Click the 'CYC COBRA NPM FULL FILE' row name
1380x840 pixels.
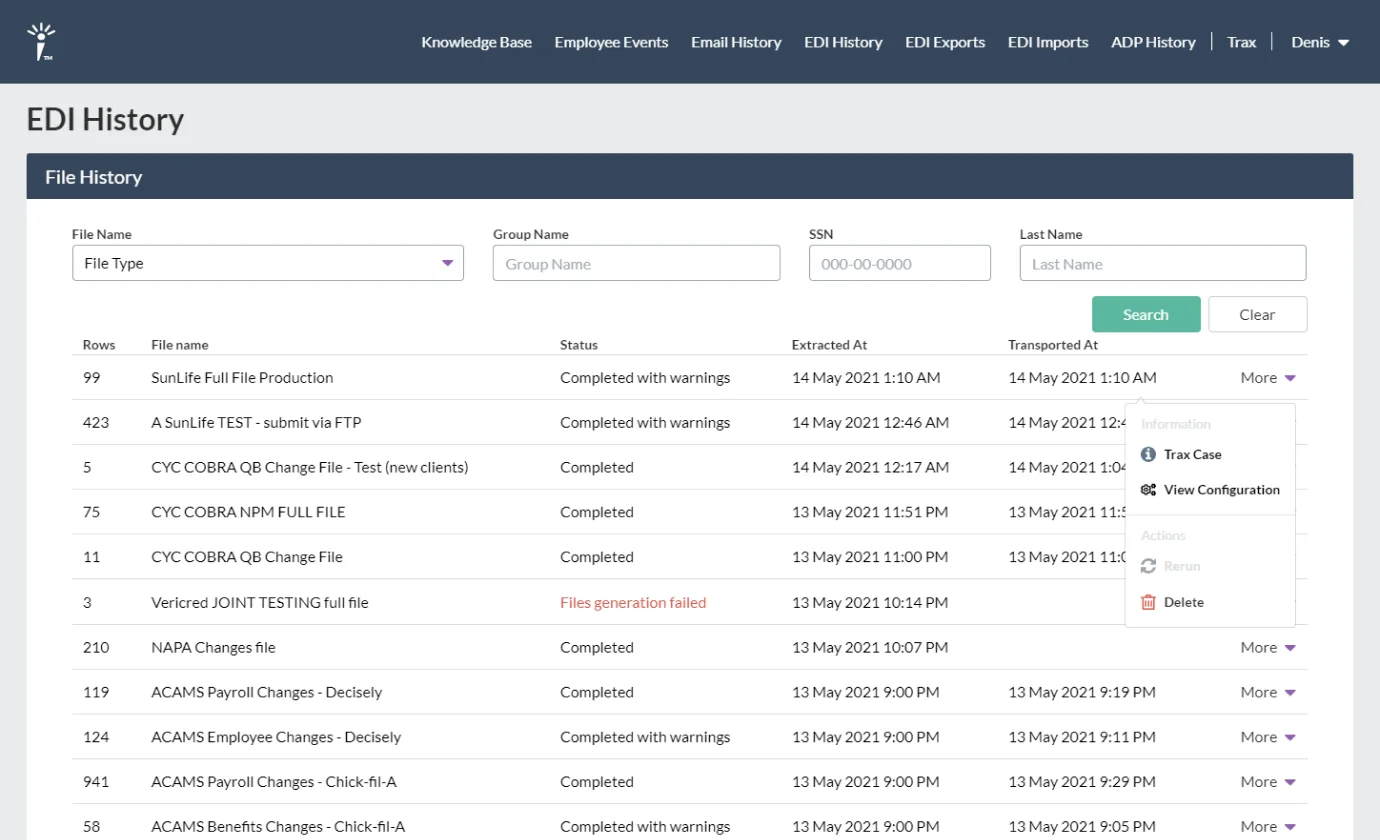click(x=248, y=512)
